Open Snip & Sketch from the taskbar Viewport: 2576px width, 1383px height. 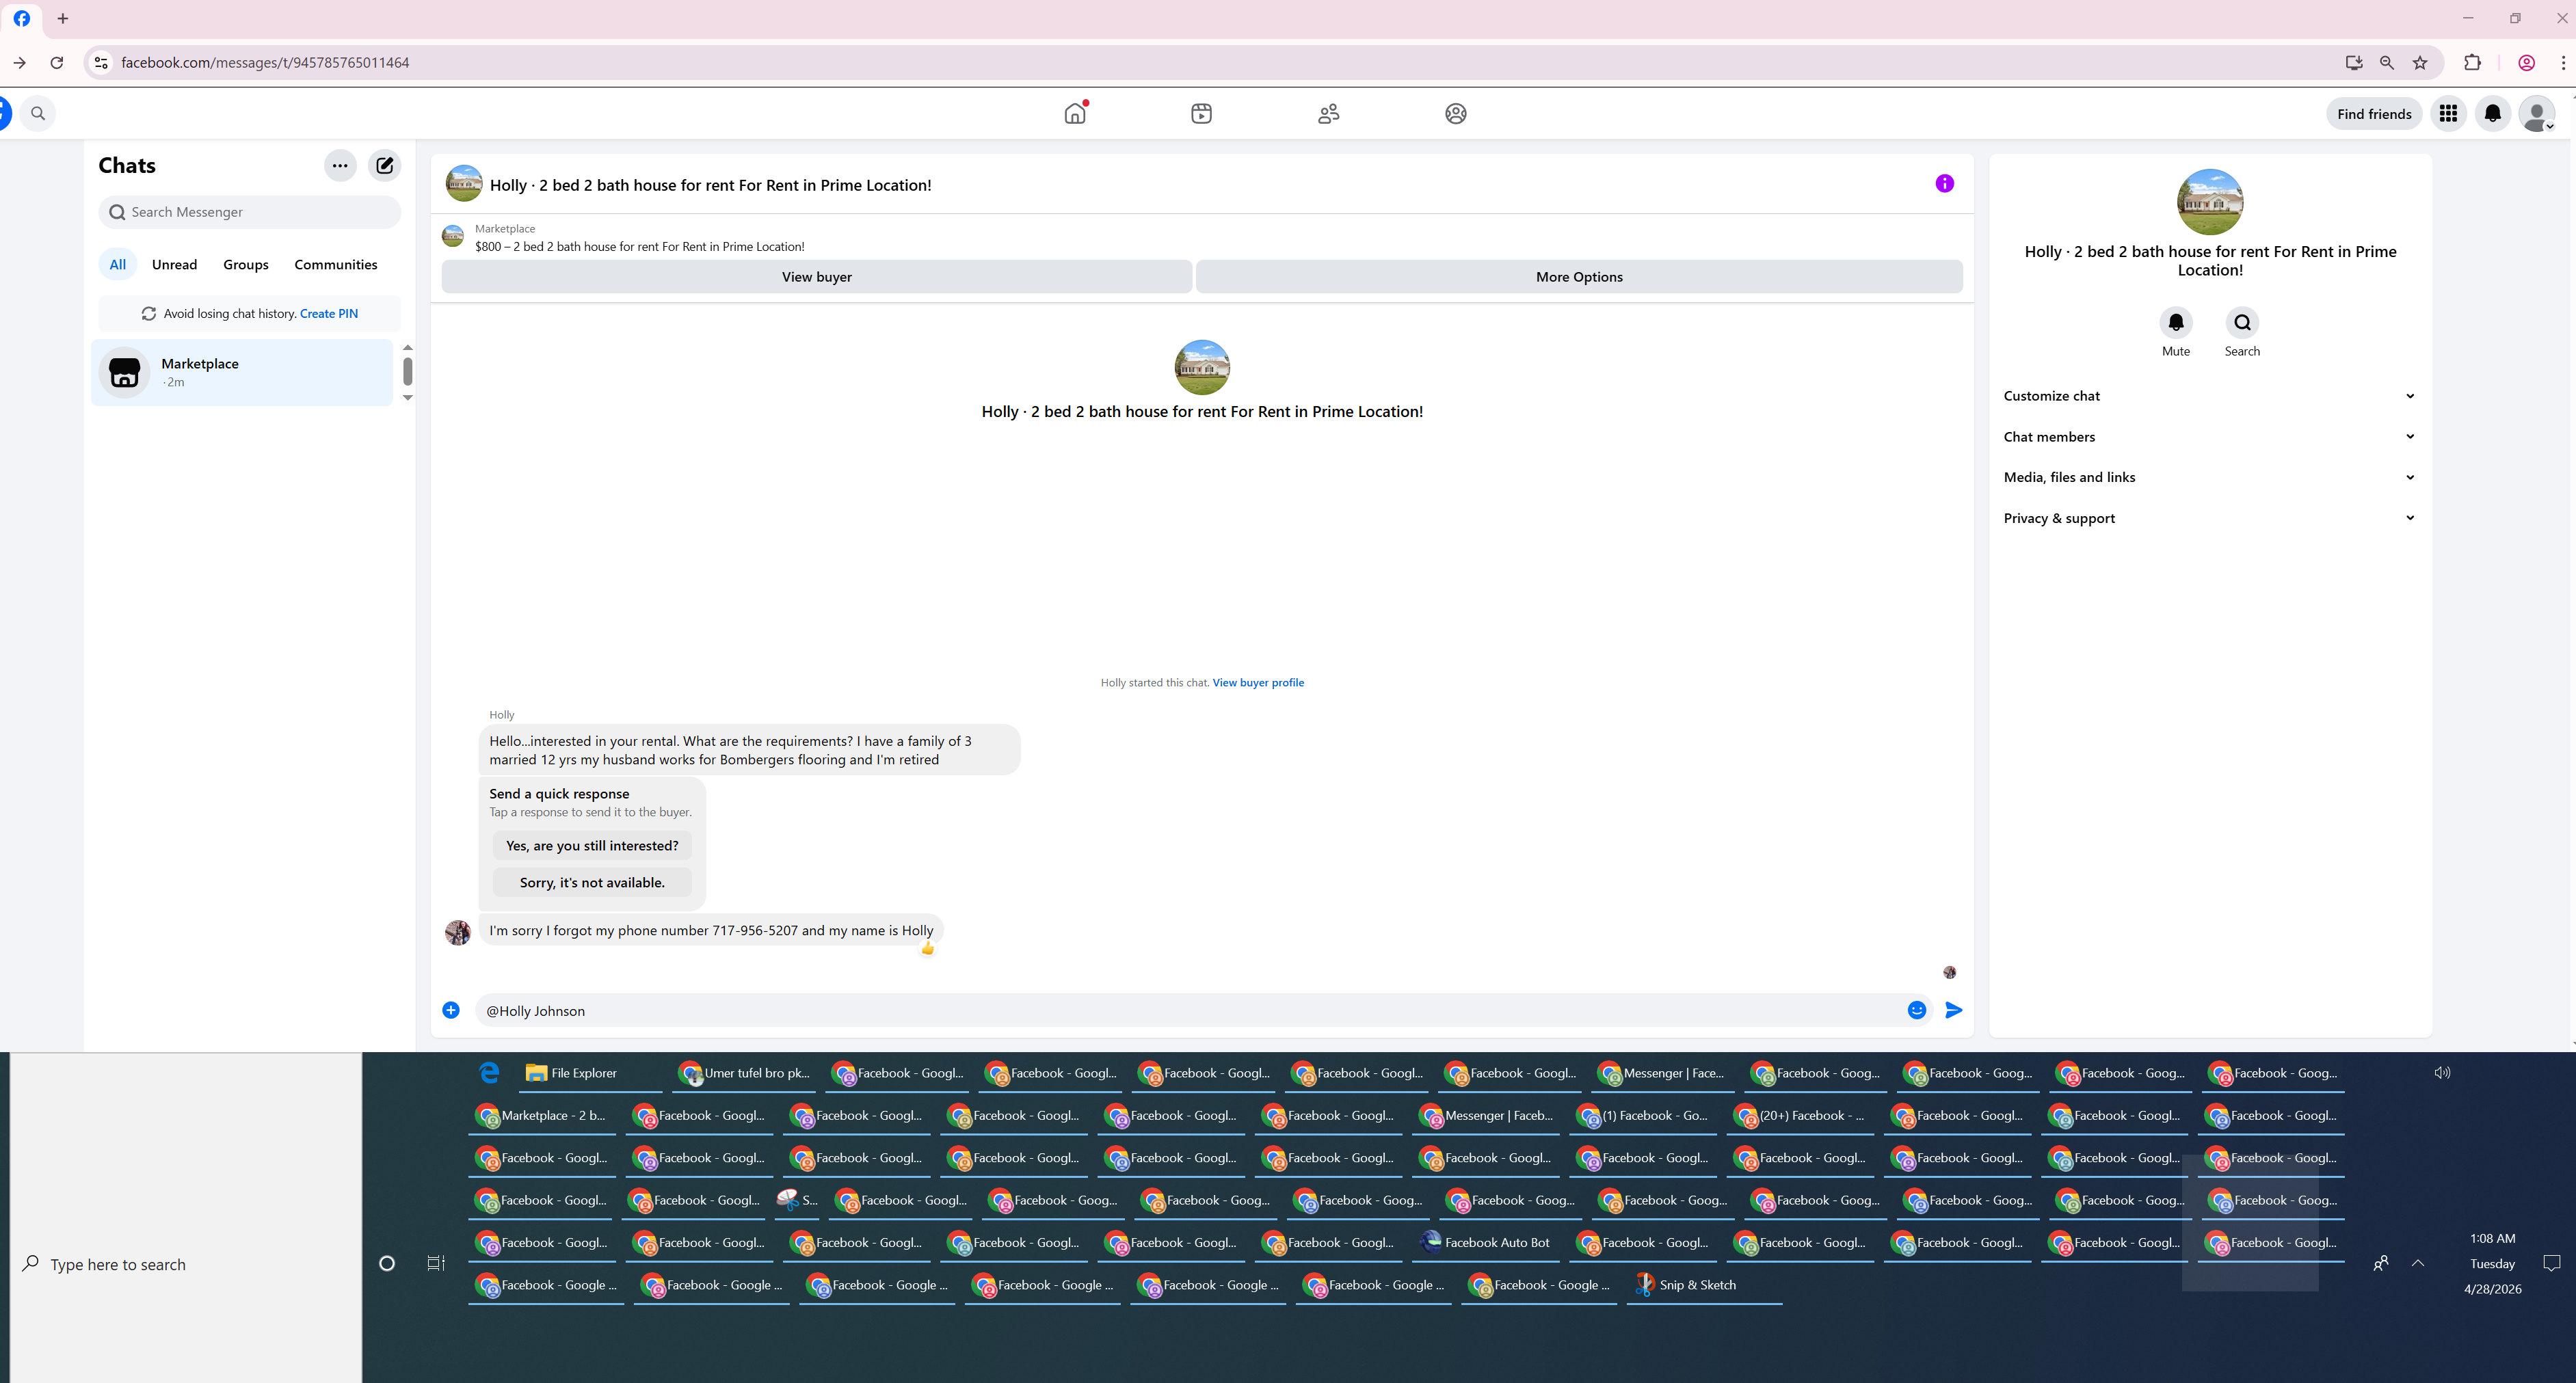pos(1704,1285)
